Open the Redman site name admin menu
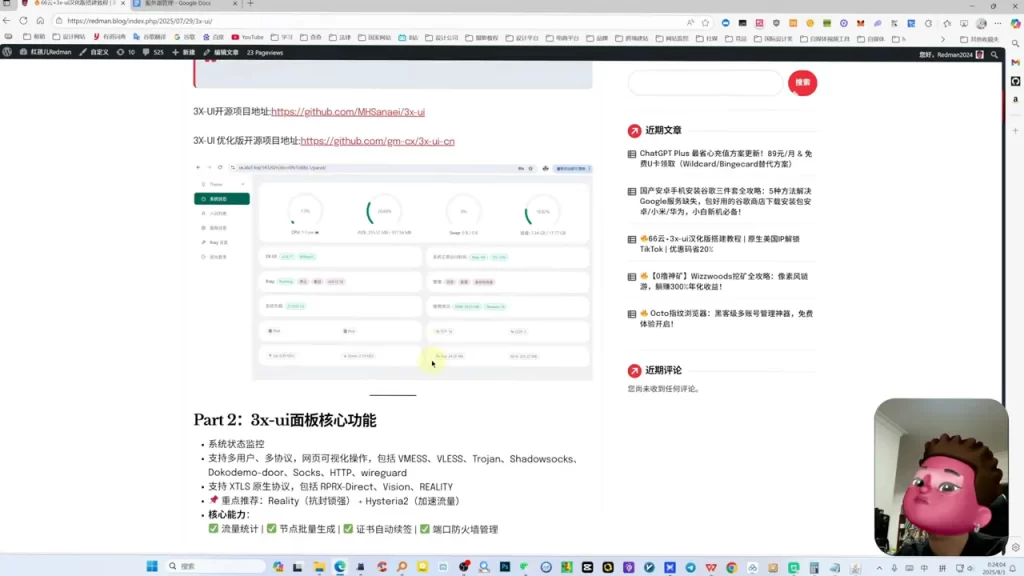The image size is (1024, 576). [x=45, y=52]
